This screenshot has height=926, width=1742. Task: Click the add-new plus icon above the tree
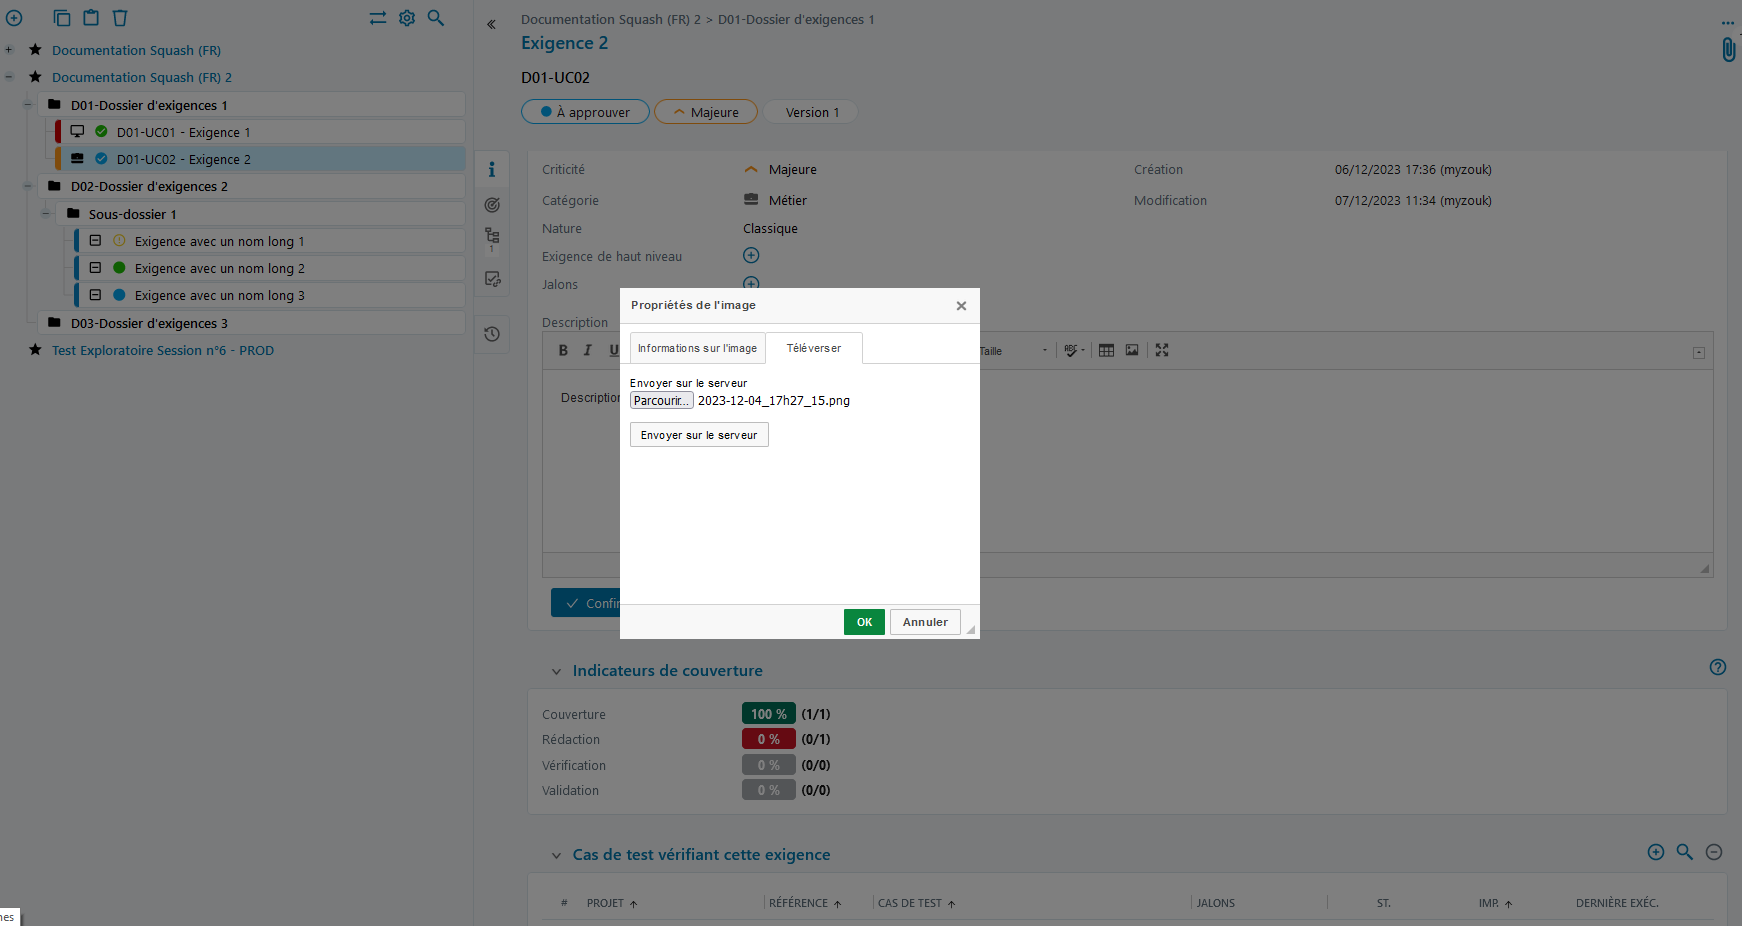pos(14,18)
